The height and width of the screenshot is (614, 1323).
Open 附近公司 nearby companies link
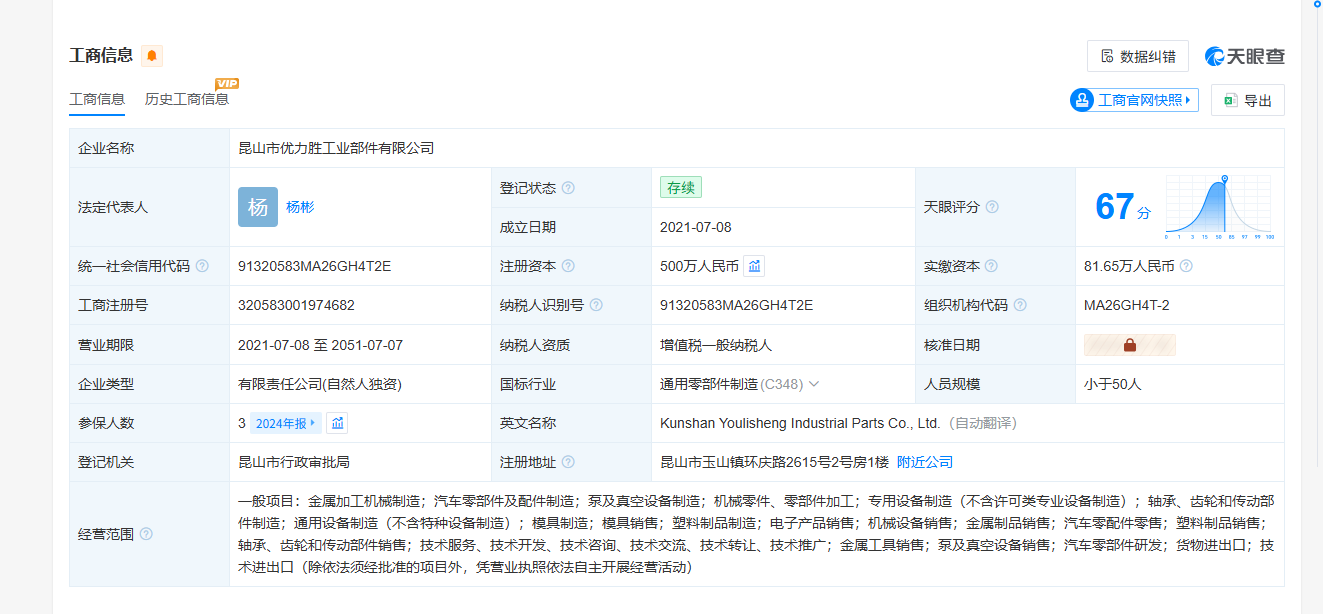tap(925, 462)
